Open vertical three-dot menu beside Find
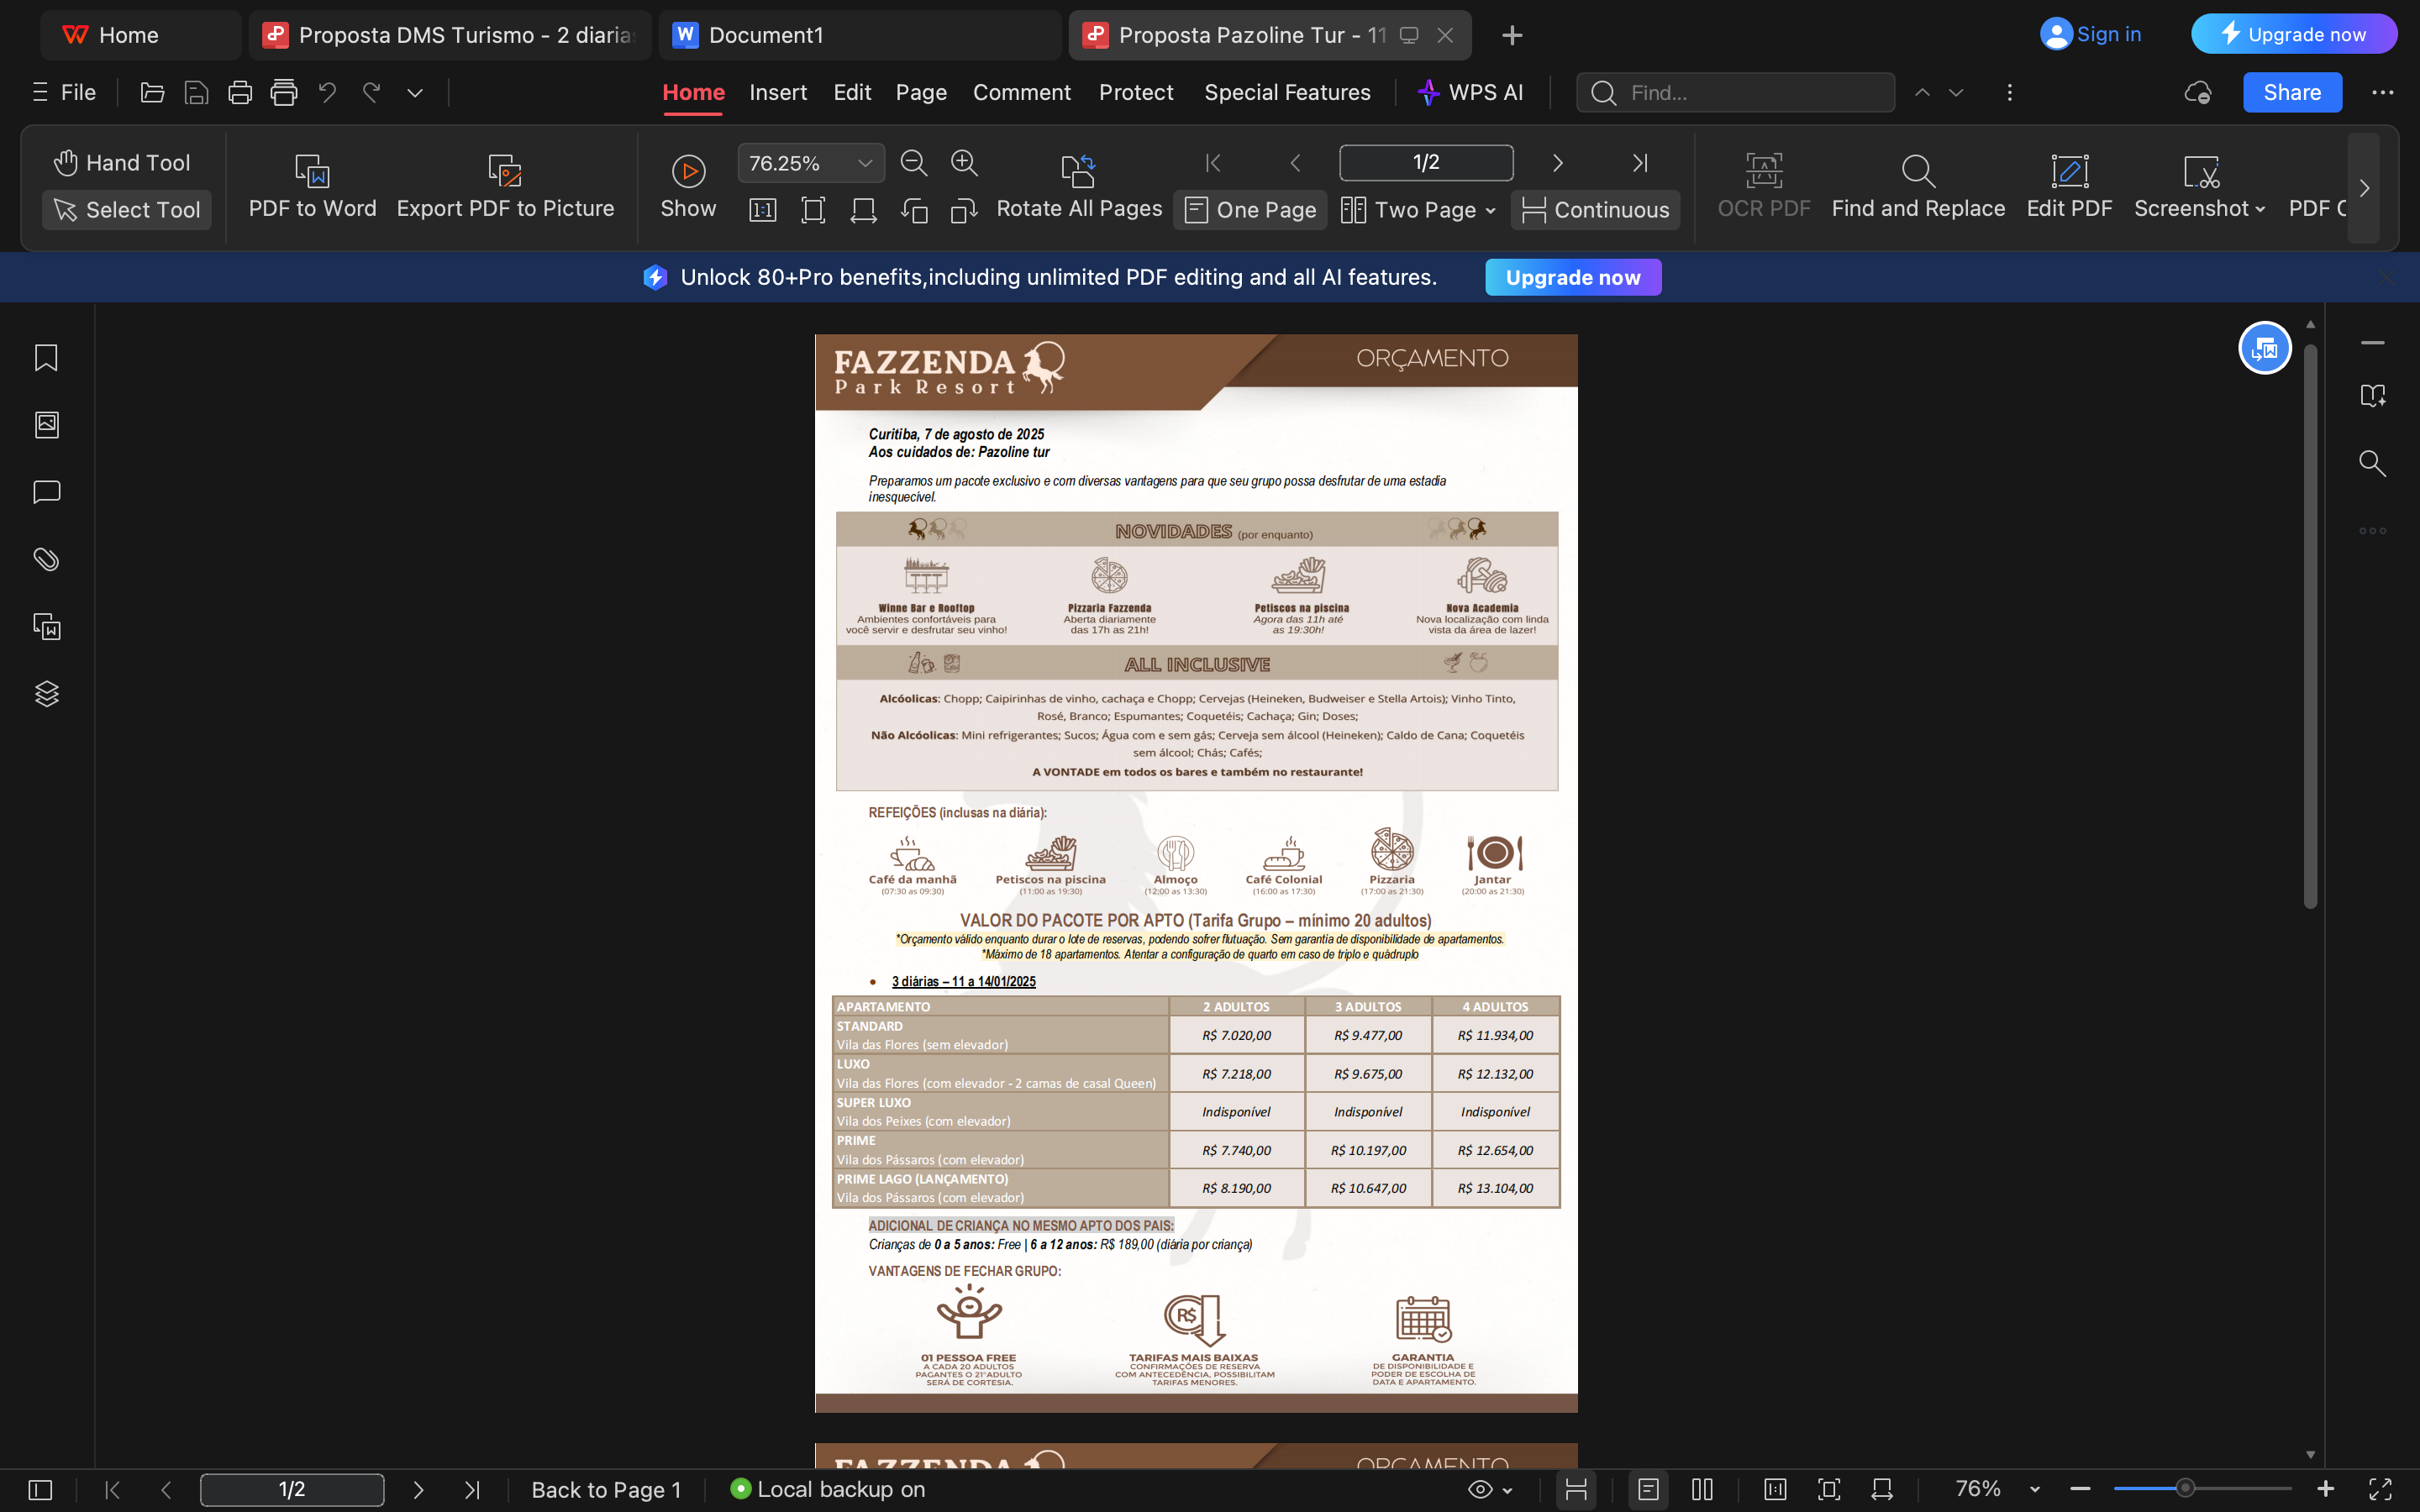This screenshot has height=1512, width=2420. [x=2009, y=93]
